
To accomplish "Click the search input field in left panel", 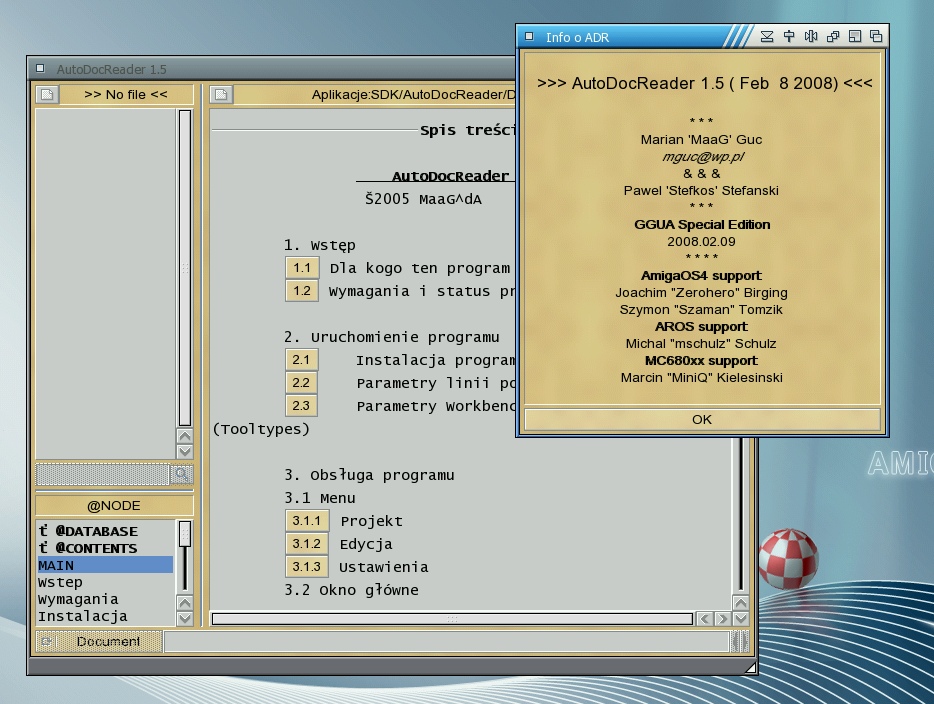I will [x=102, y=474].
